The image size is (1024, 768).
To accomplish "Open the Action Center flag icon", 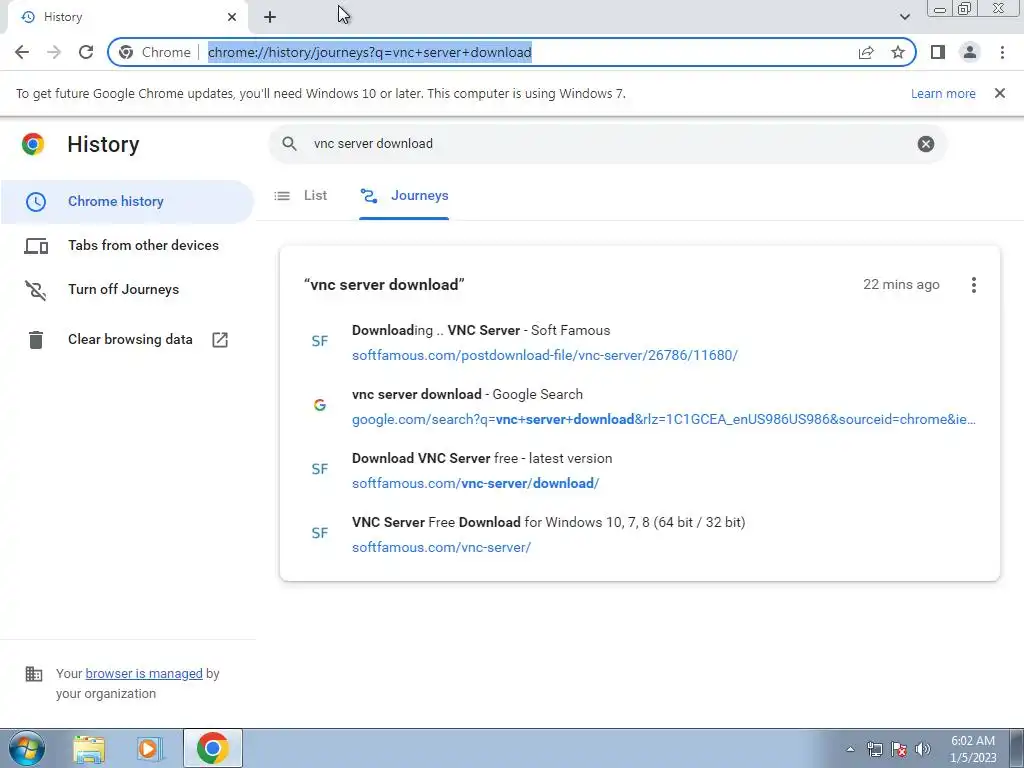I will (899, 749).
